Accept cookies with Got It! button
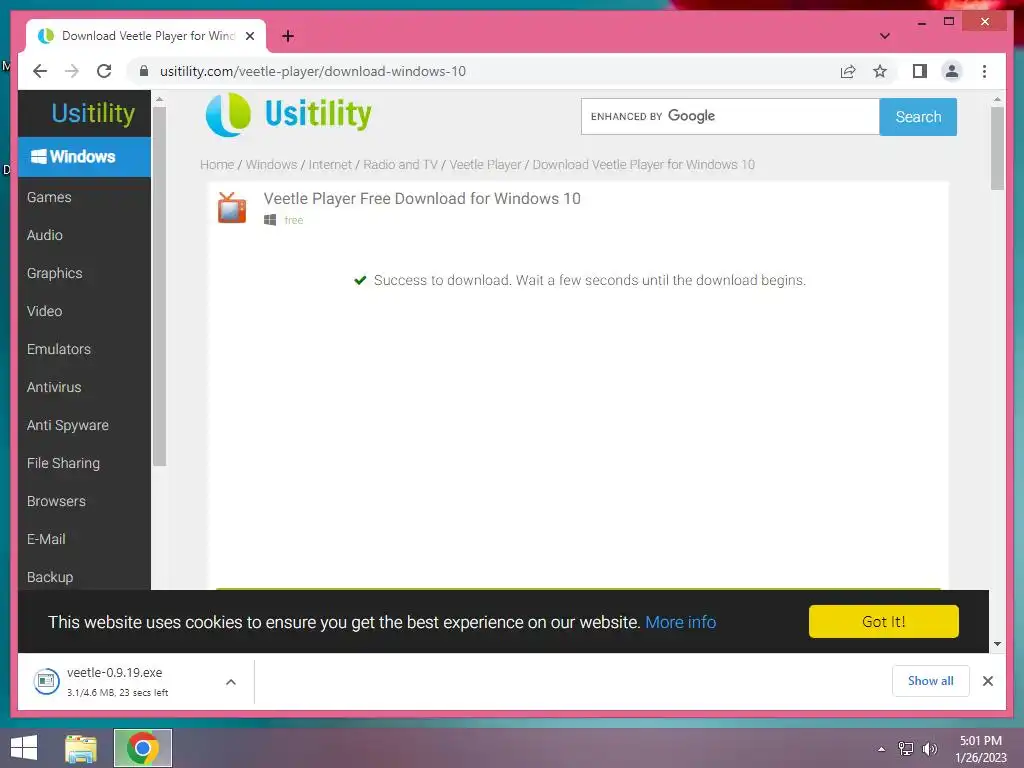The width and height of the screenshot is (1024, 768). 884,621
